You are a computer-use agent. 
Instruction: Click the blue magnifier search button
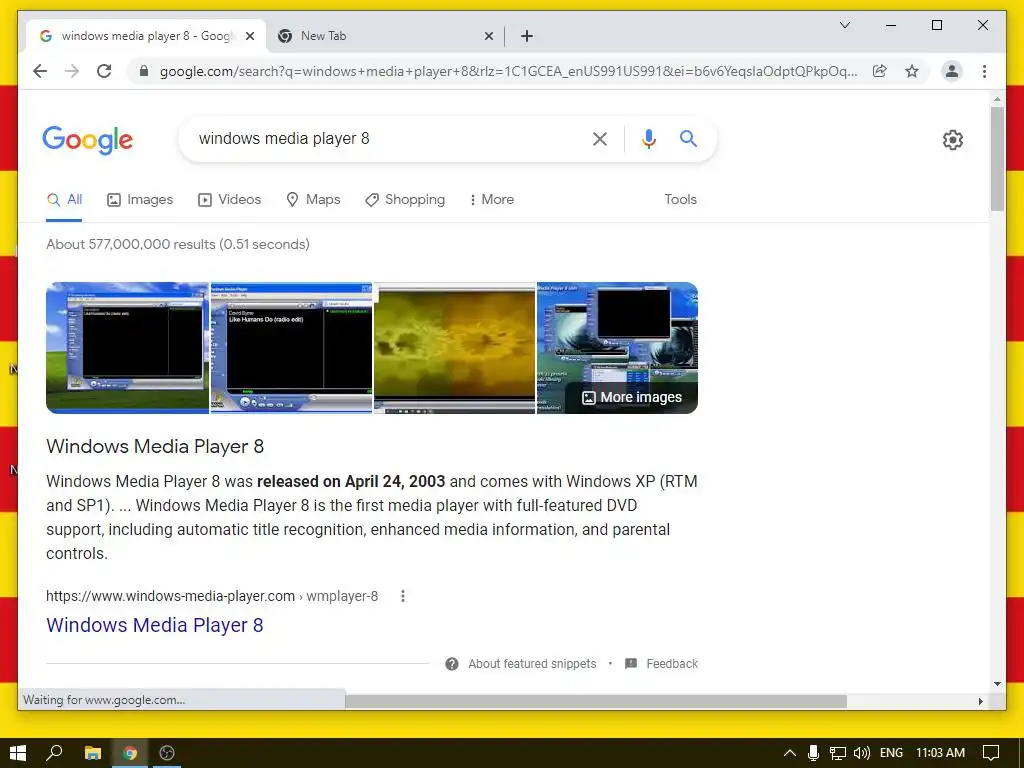click(688, 138)
